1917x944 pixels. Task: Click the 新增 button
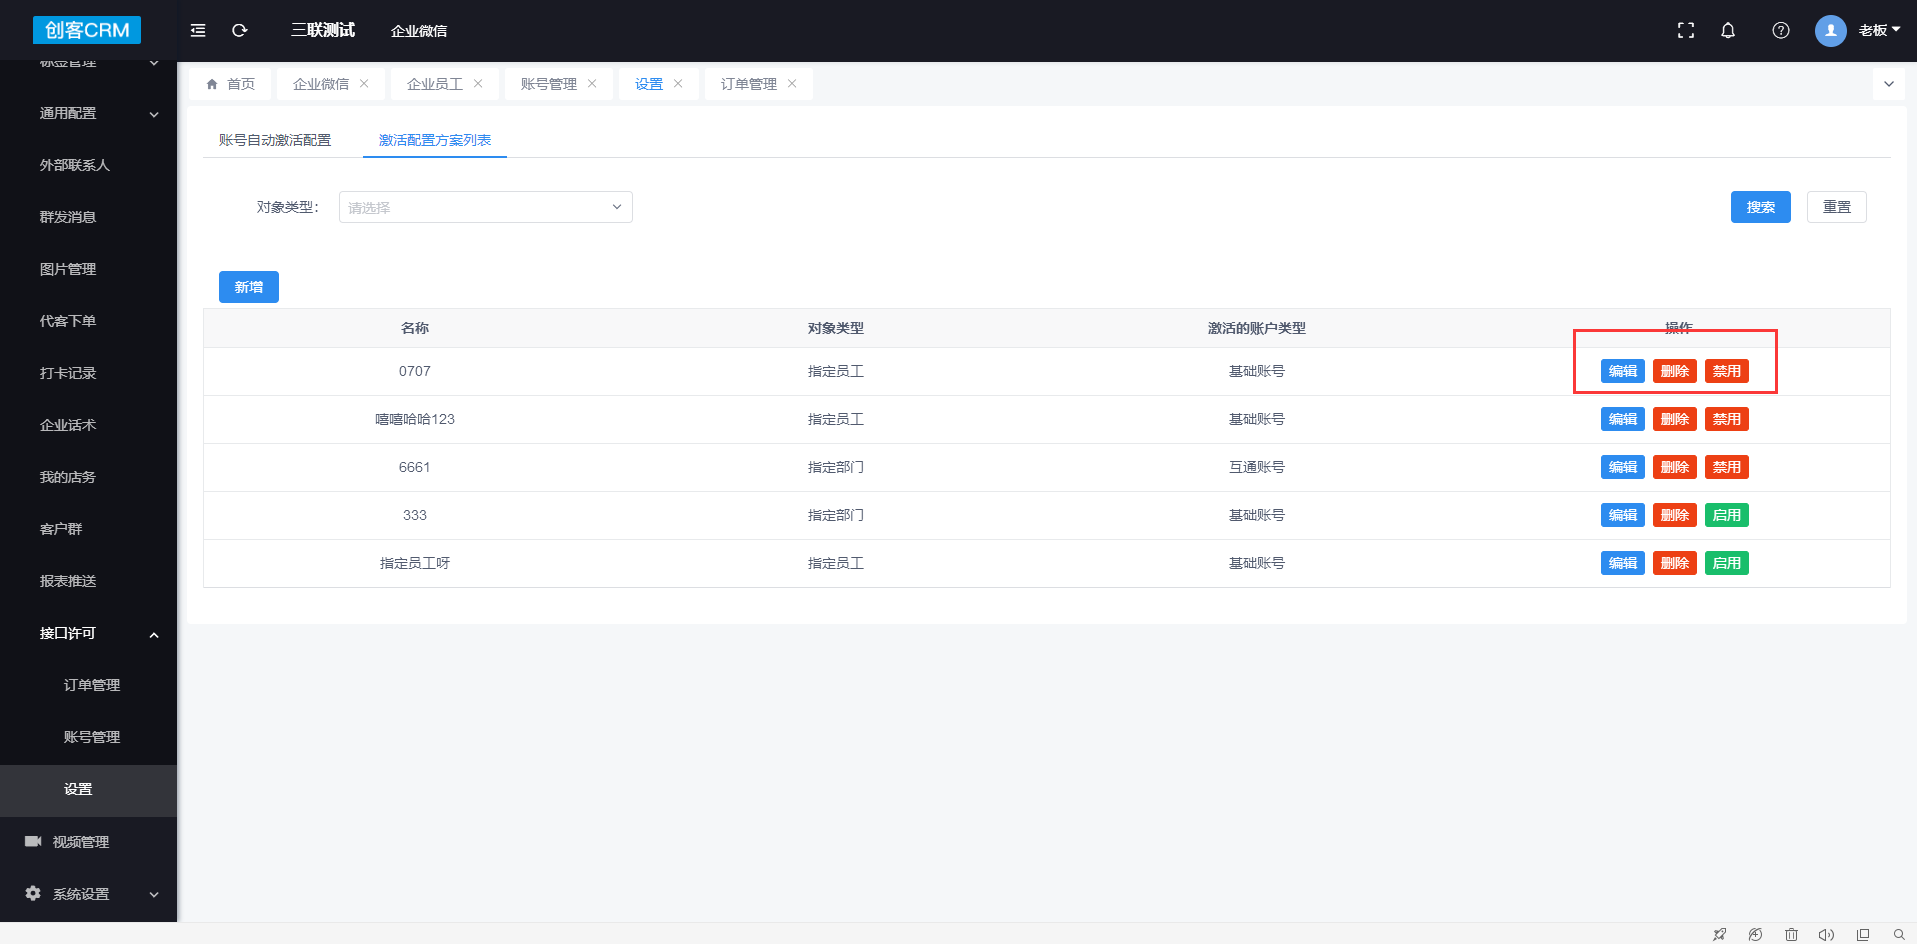click(x=249, y=287)
